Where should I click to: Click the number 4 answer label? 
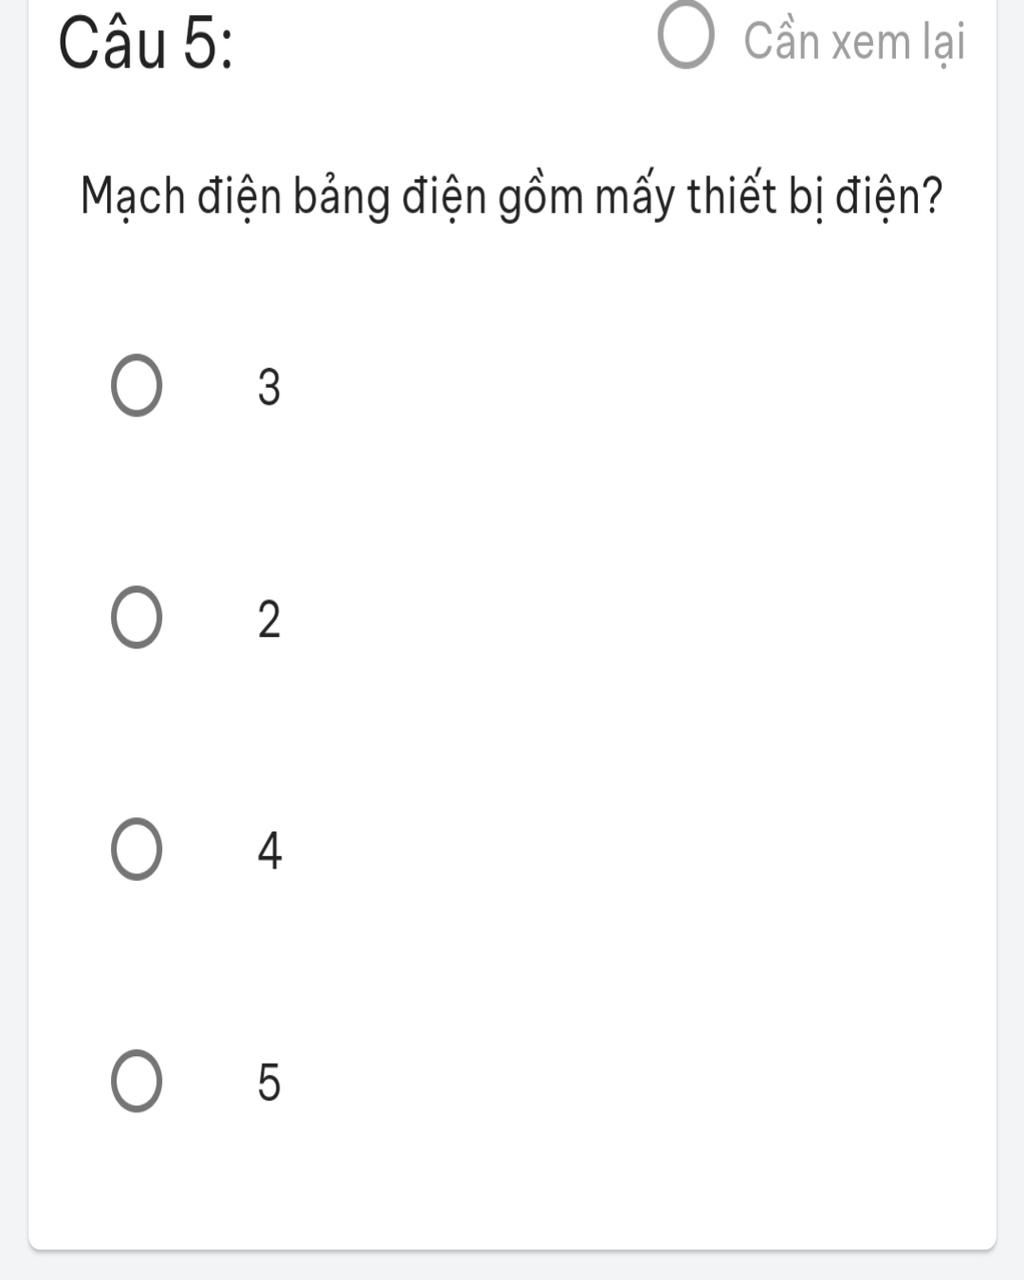coord(269,851)
